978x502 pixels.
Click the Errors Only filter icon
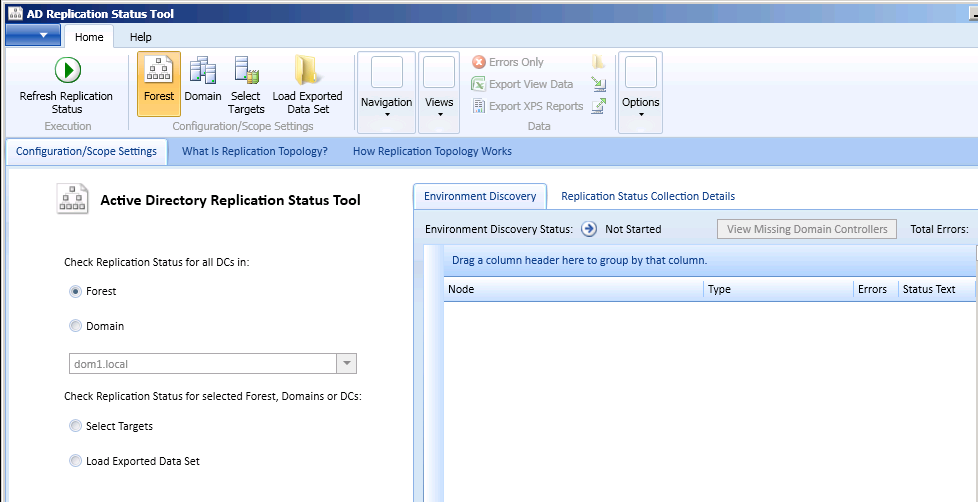coord(479,62)
